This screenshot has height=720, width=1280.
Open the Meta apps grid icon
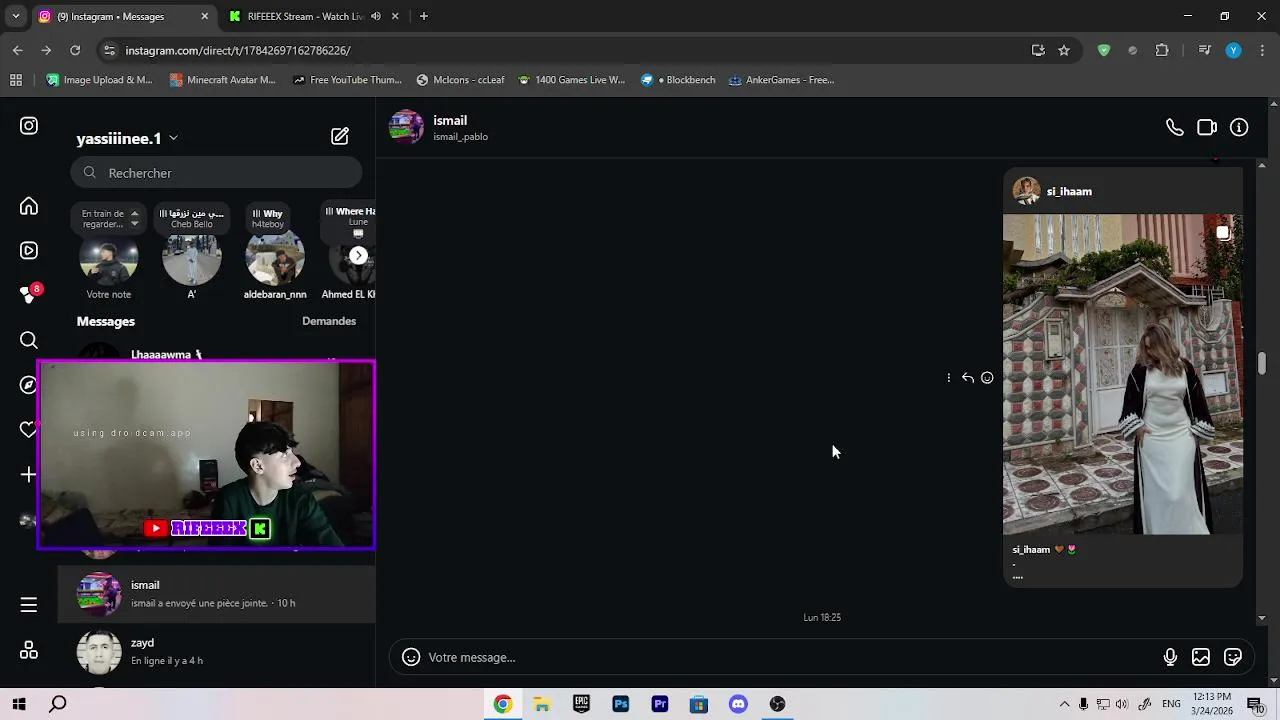click(29, 650)
